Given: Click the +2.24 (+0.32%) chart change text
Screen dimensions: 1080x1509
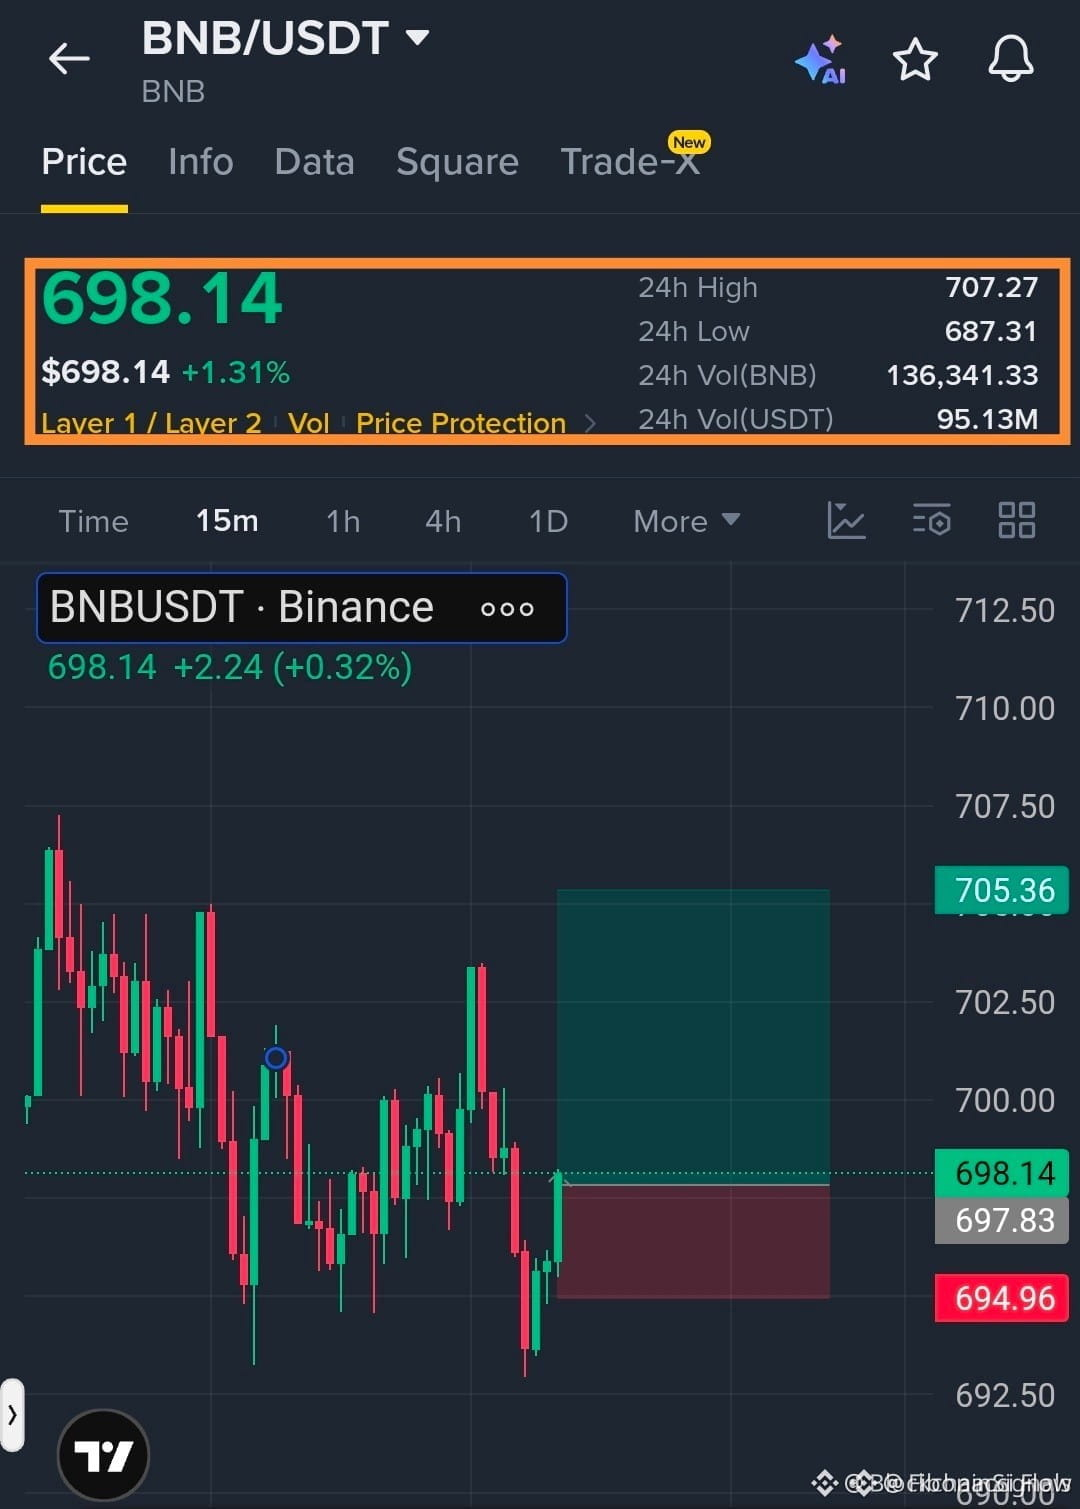Looking at the screenshot, I should [x=293, y=667].
